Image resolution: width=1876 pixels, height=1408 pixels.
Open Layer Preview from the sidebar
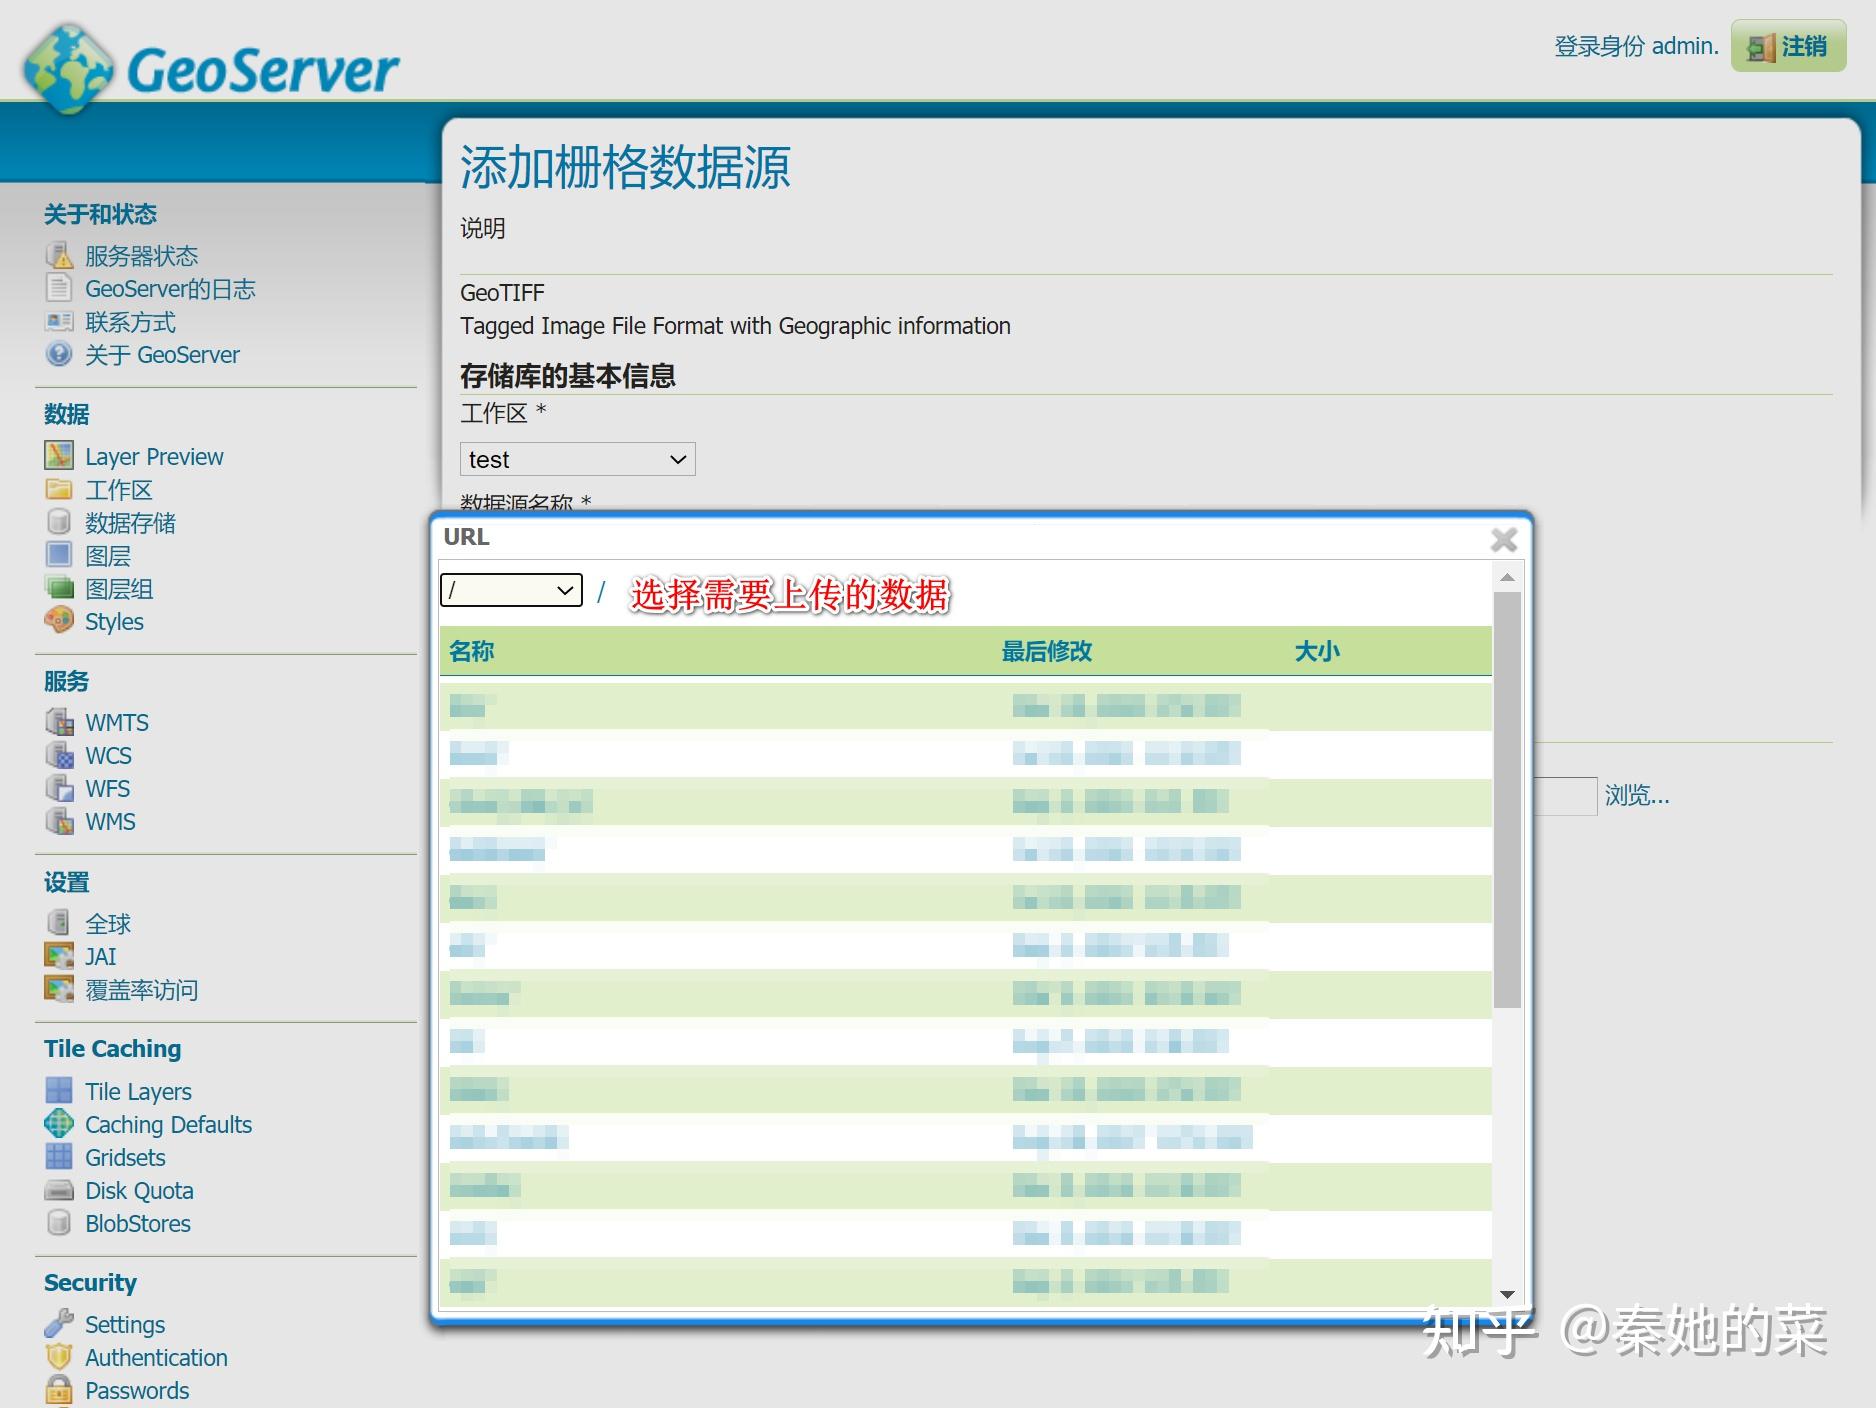click(153, 456)
